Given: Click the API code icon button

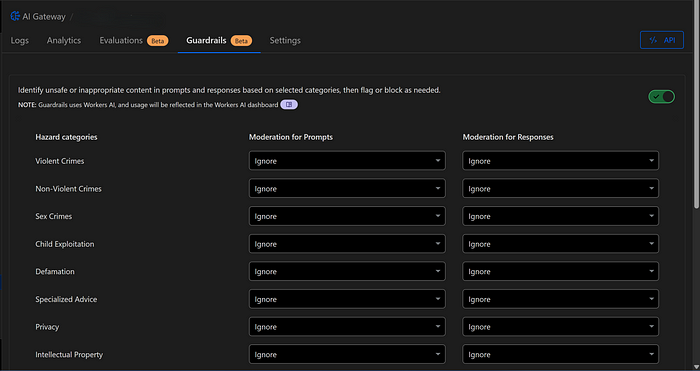Looking at the screenshot, I should point(662,40).
